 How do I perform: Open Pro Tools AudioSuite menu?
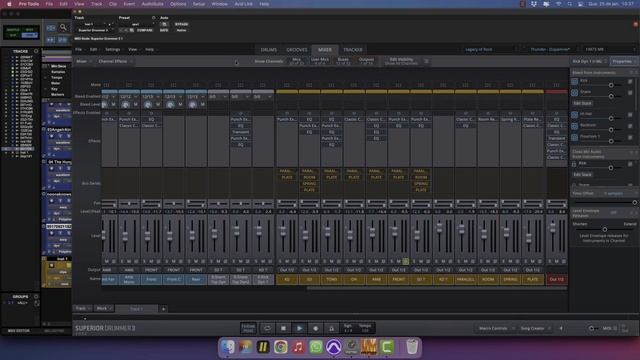tap(152, 4)
